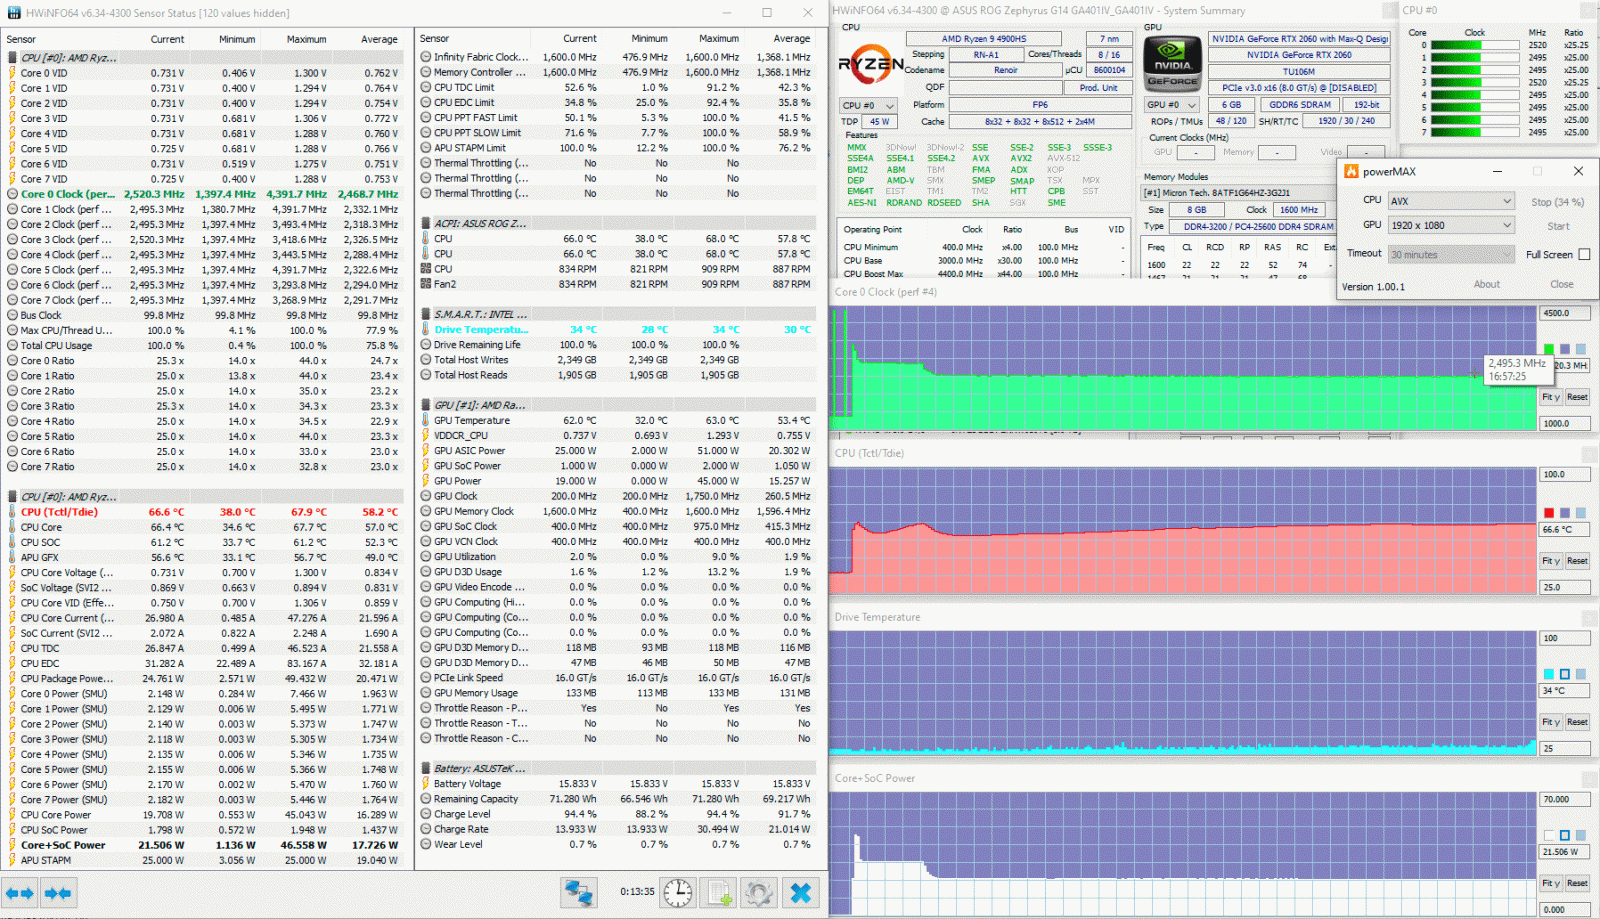Screen dimensions: 1600x919
Task: Click the lightning icon beside Core 0 VID
Action: [13, 73]
